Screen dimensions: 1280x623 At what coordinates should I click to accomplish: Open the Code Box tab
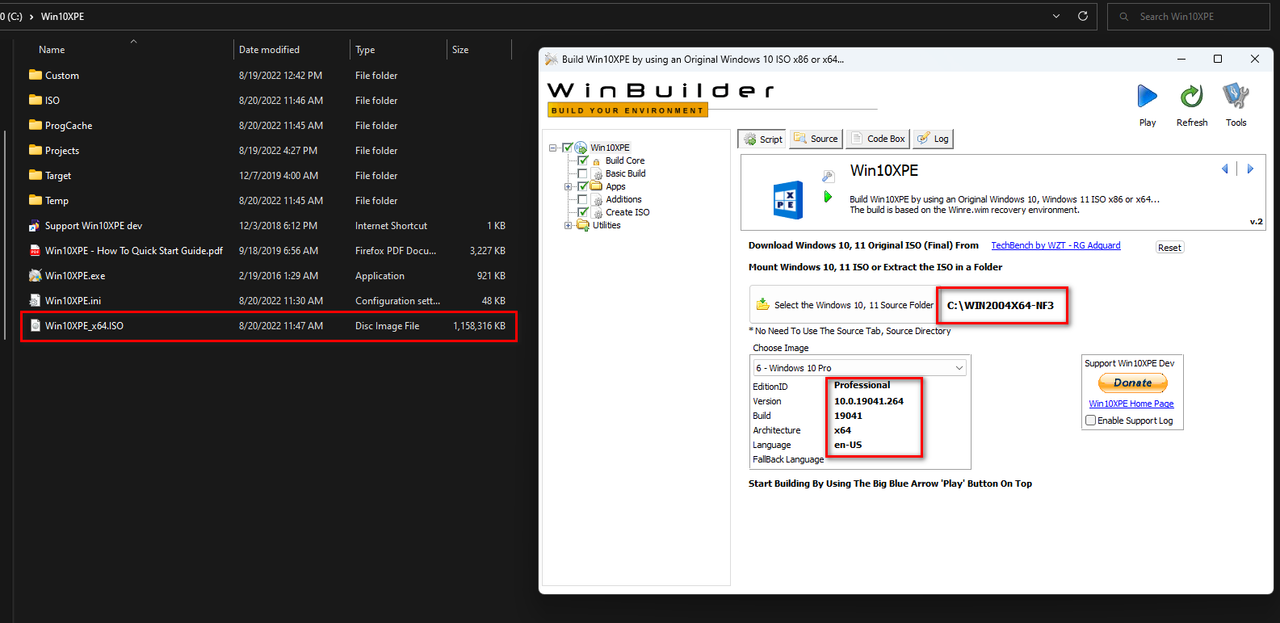[x=877, y=139]
